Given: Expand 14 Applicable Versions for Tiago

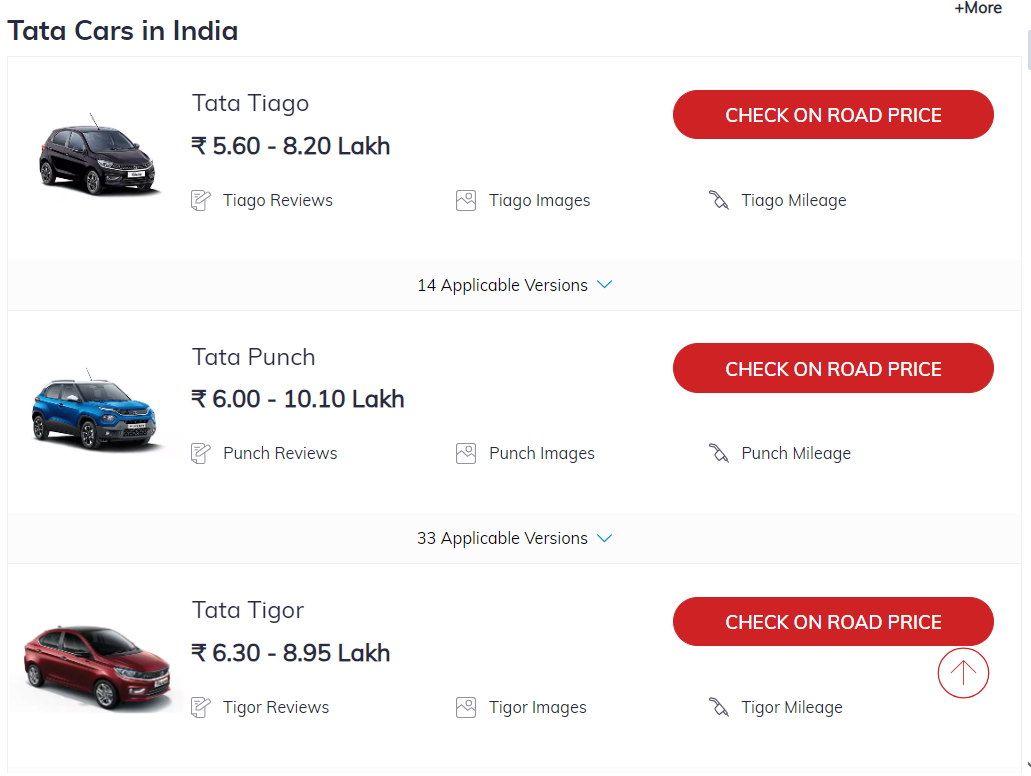Looking at the screenshot, I should click(514, 285).
